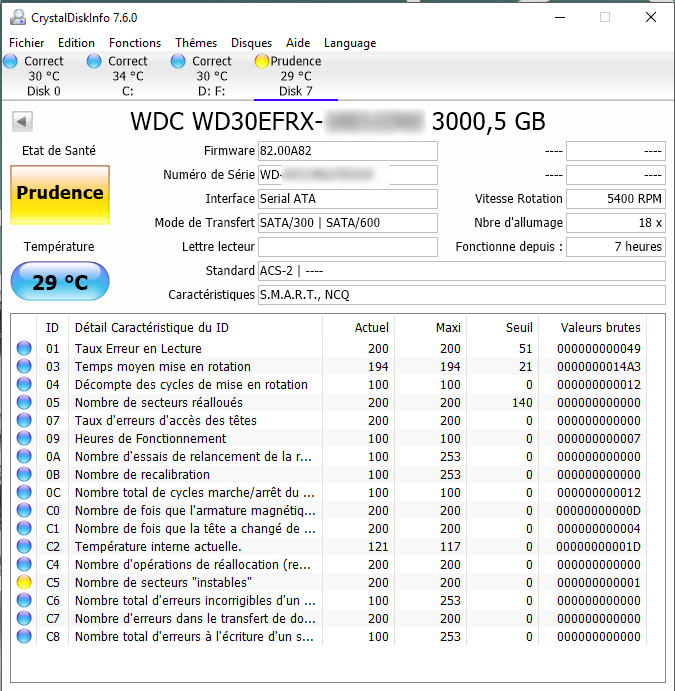Screen dimensions: 675x691
Task: Select row 'Temps moyen mise en rotation'
Action: (330, 366)
